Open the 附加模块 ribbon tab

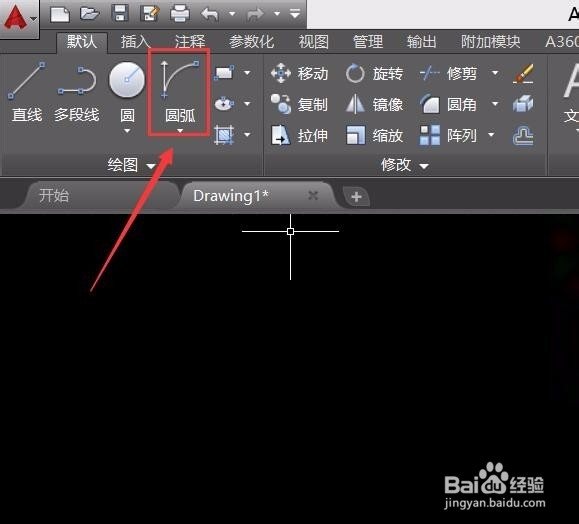491,42
